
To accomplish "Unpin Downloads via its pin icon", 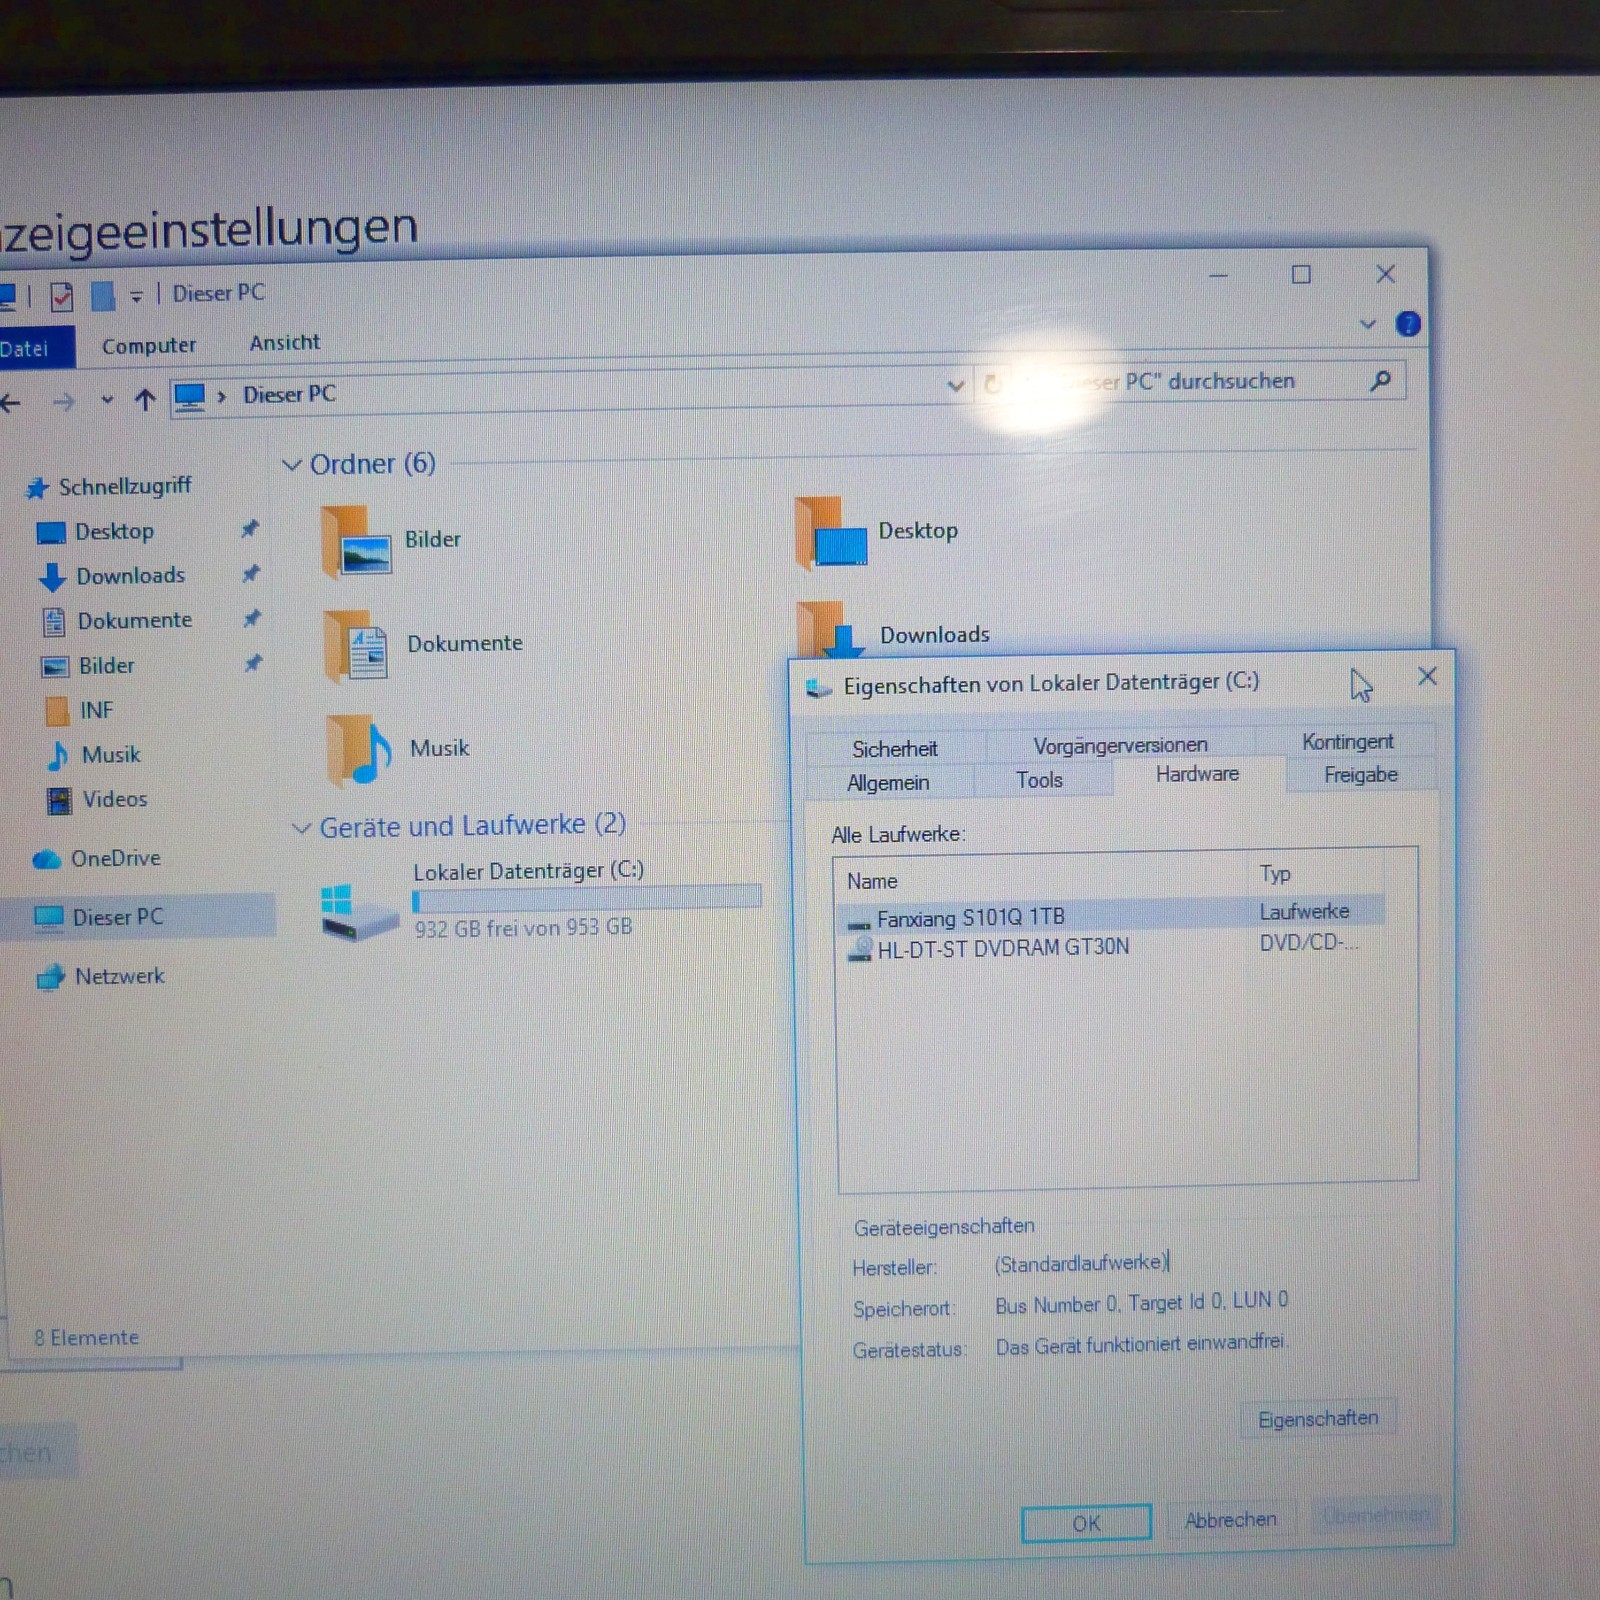I will [x=251, y=573].
